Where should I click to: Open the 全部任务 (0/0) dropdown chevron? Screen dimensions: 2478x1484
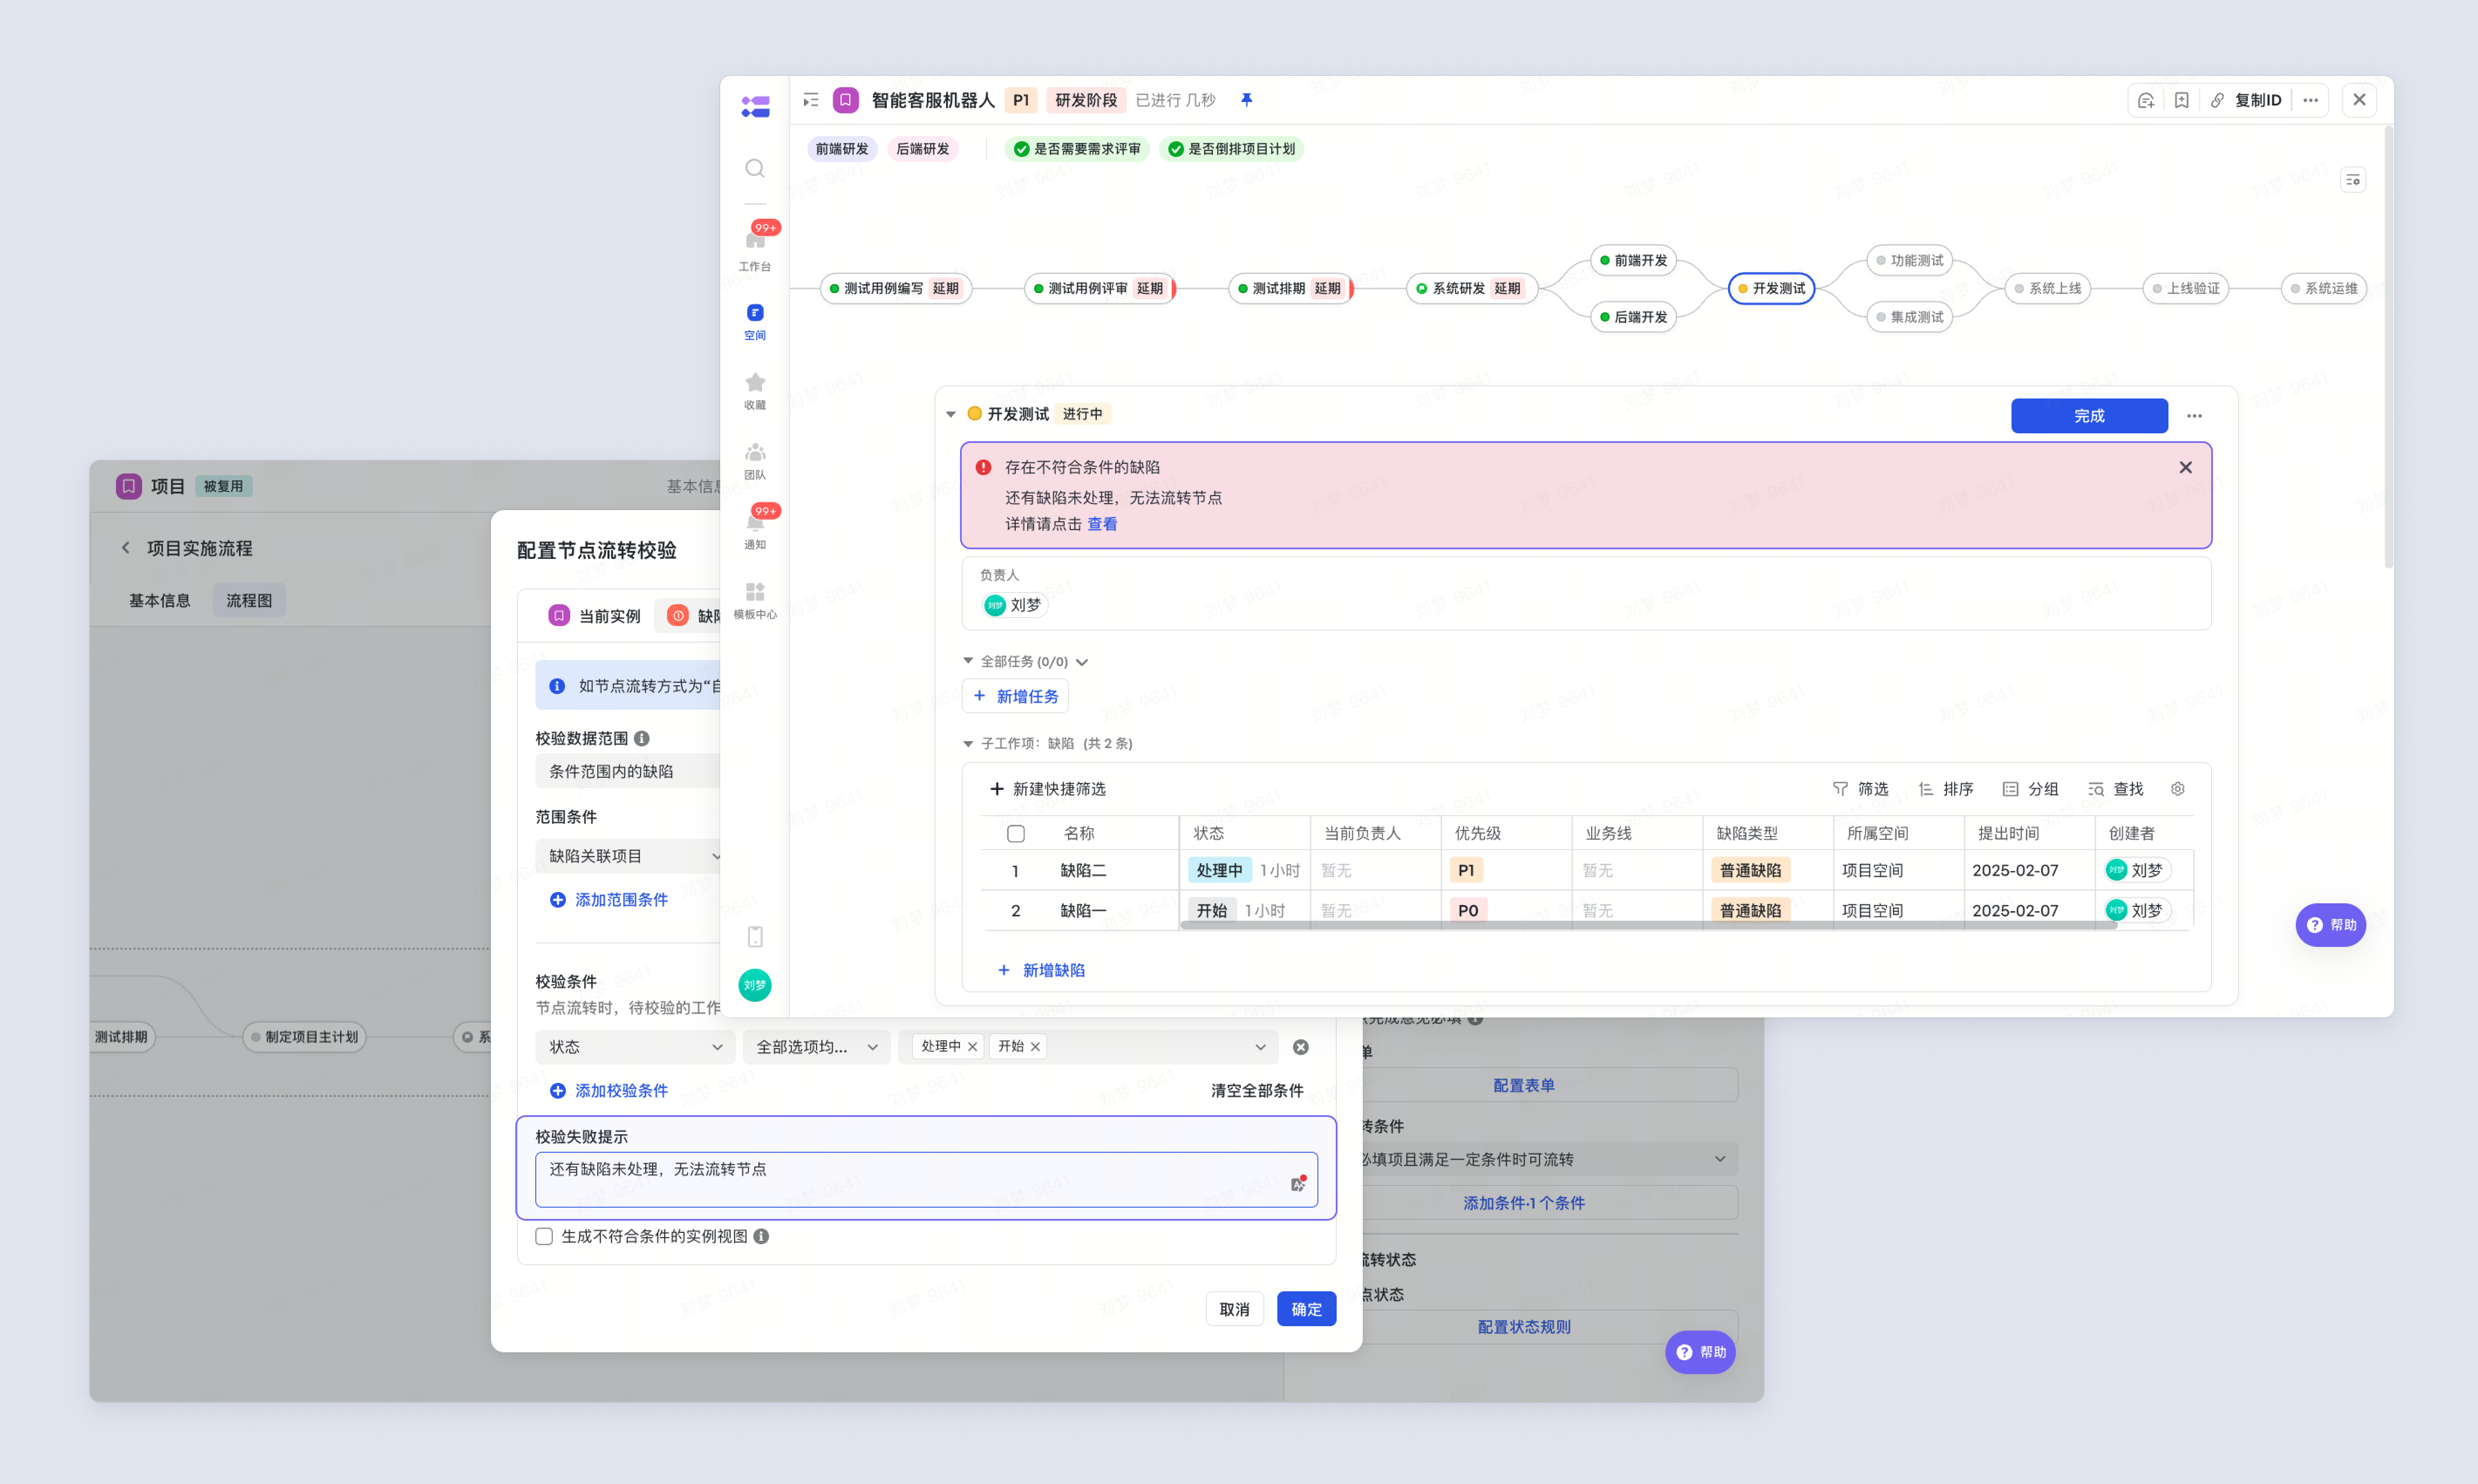(x=1082, y=662)
